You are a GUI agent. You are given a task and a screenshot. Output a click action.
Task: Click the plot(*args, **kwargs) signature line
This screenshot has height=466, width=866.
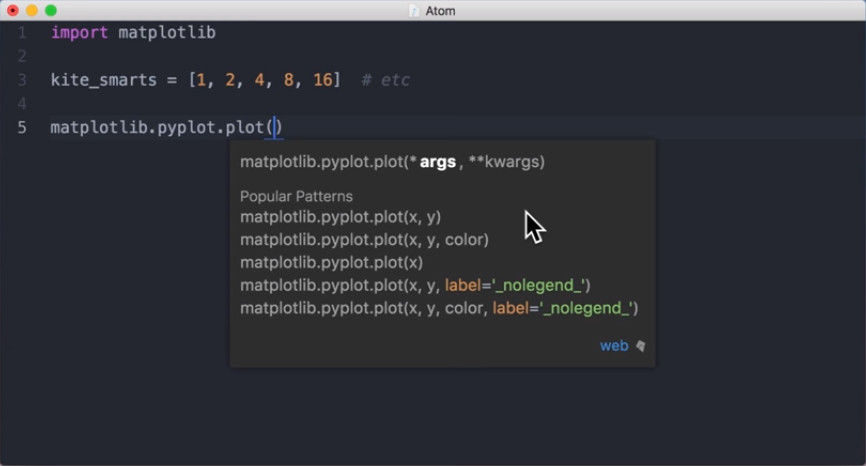point(392,162)
